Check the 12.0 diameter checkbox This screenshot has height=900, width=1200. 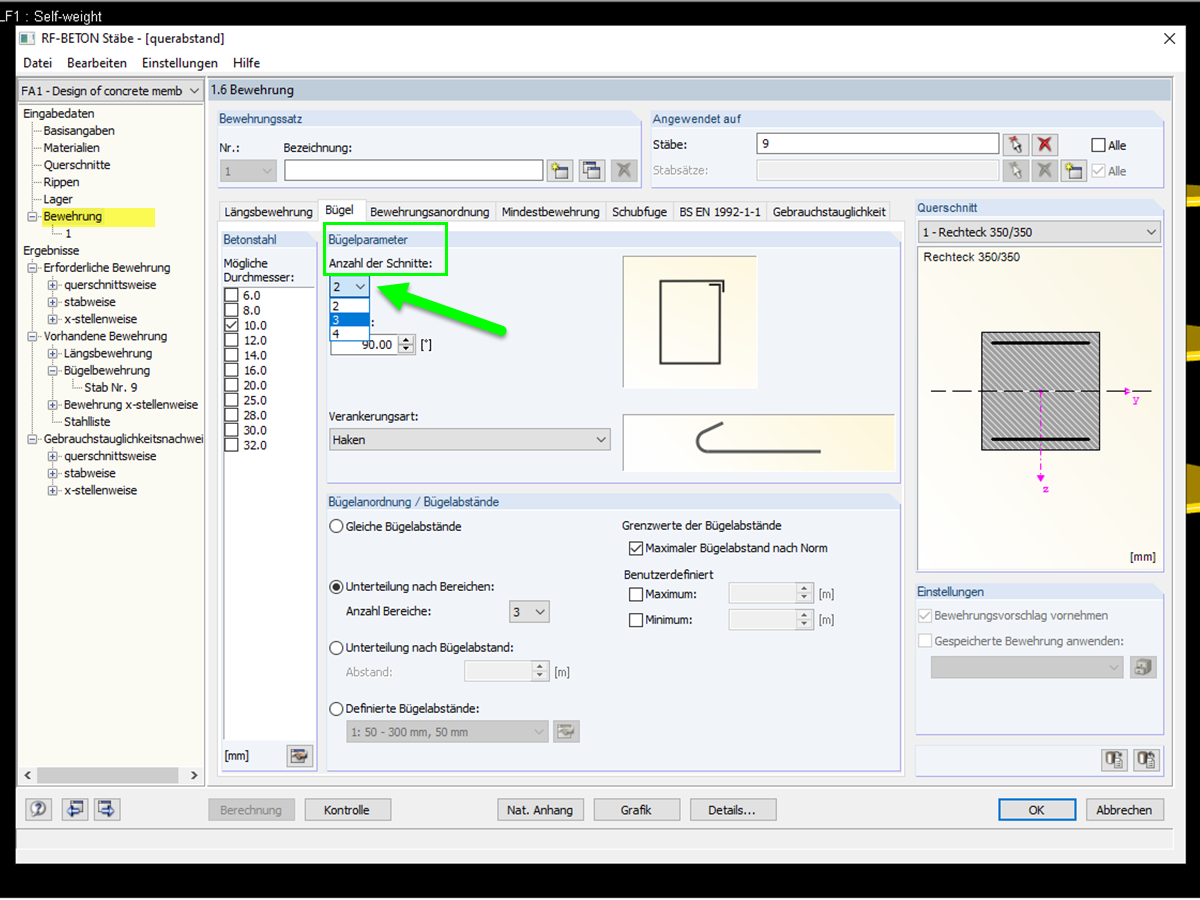pyautogui.click(x=232, y=340)
